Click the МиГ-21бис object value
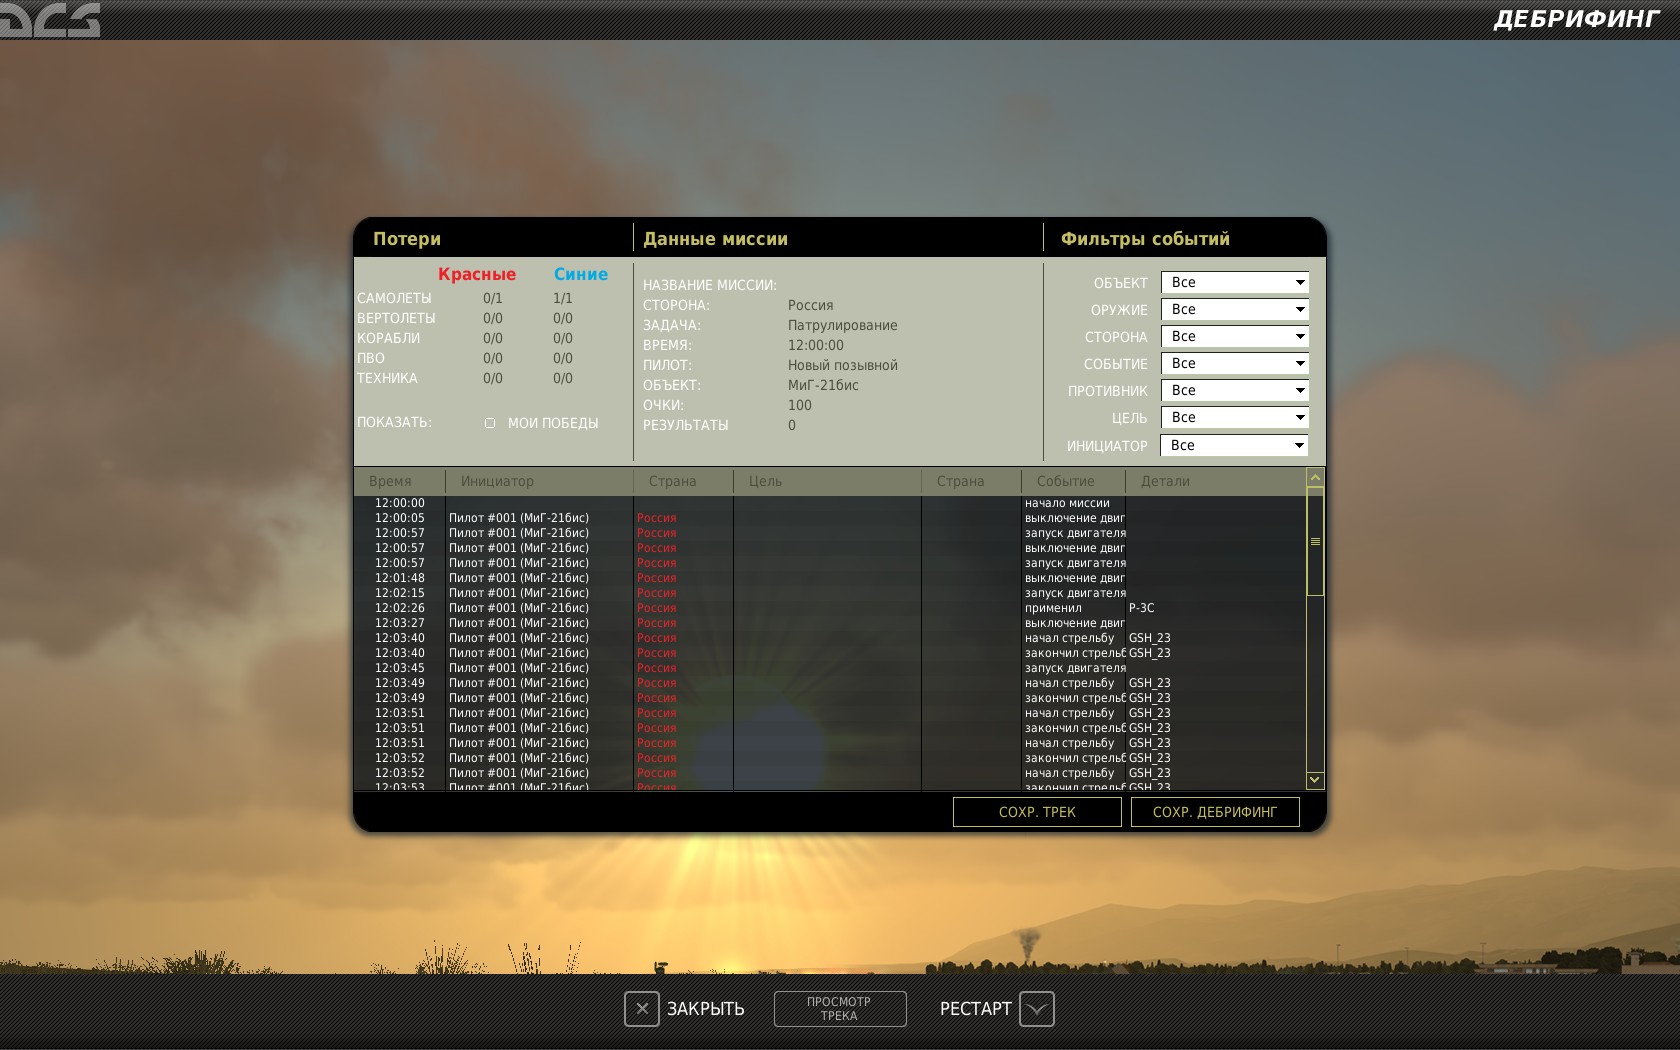 coord(823,385)
